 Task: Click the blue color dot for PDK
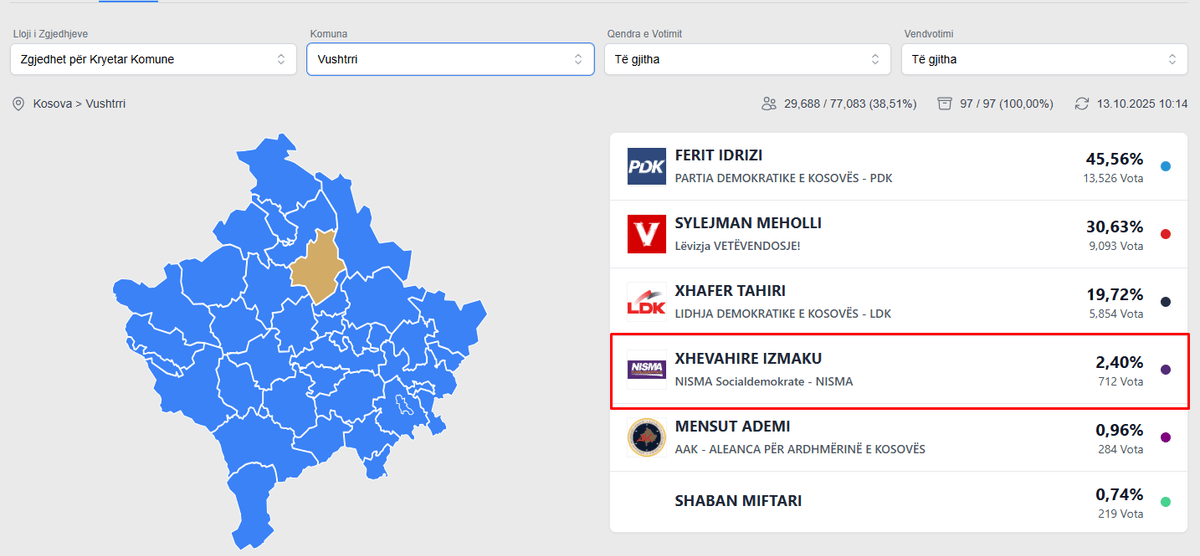[1165, 167]
